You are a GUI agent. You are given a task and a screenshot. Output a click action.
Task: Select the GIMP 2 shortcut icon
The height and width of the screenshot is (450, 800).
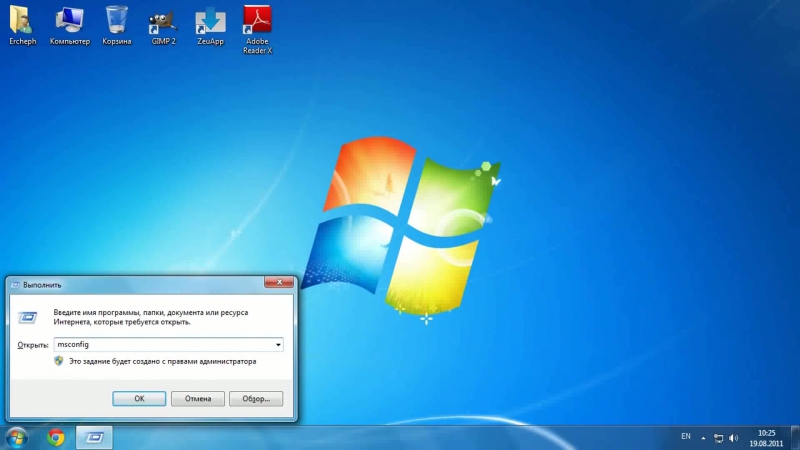(x=163, y=26)
